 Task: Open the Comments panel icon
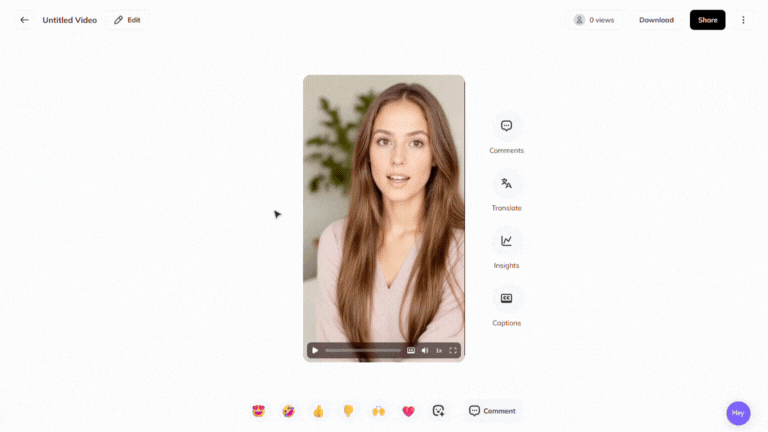(506, 126)
